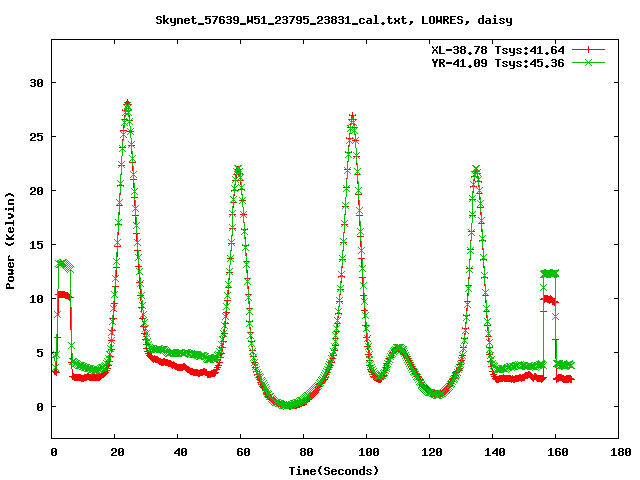
Task: Click the green calibration plateau near 158 seconds
Action: tap(549, 273)
